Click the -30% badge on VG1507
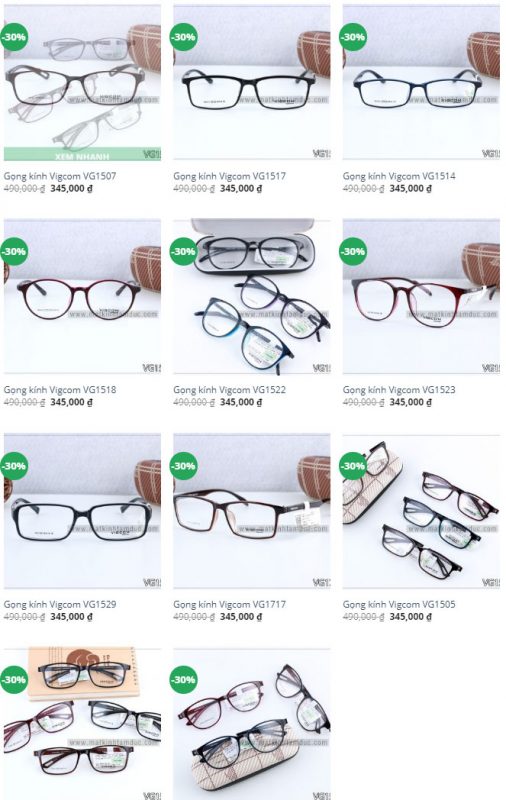 [x=13, y=37]
